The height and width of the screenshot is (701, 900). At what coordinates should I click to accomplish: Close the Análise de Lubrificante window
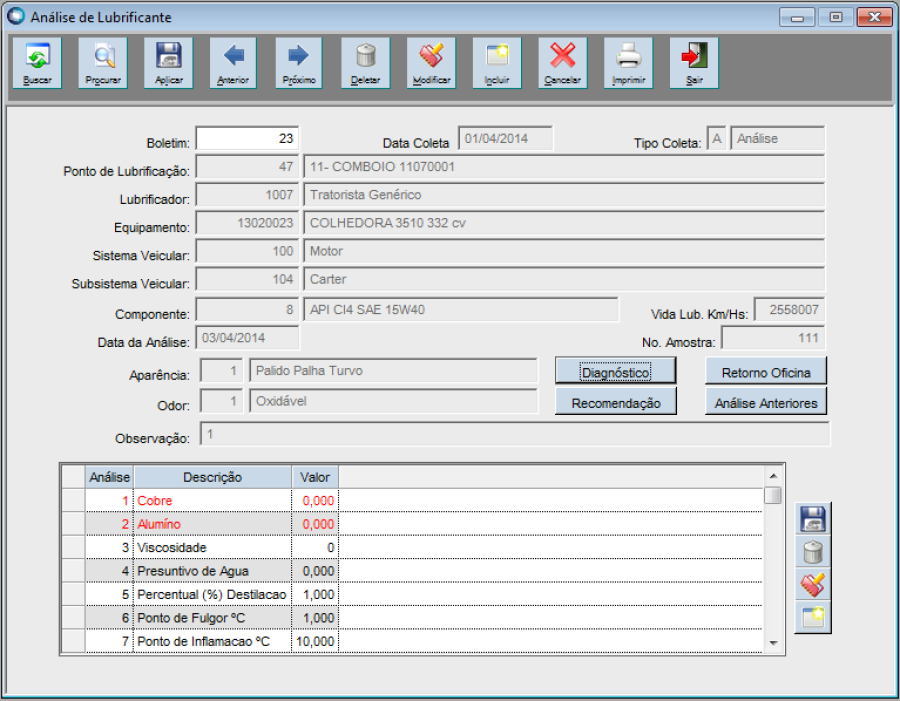click(x=874, y=17)
